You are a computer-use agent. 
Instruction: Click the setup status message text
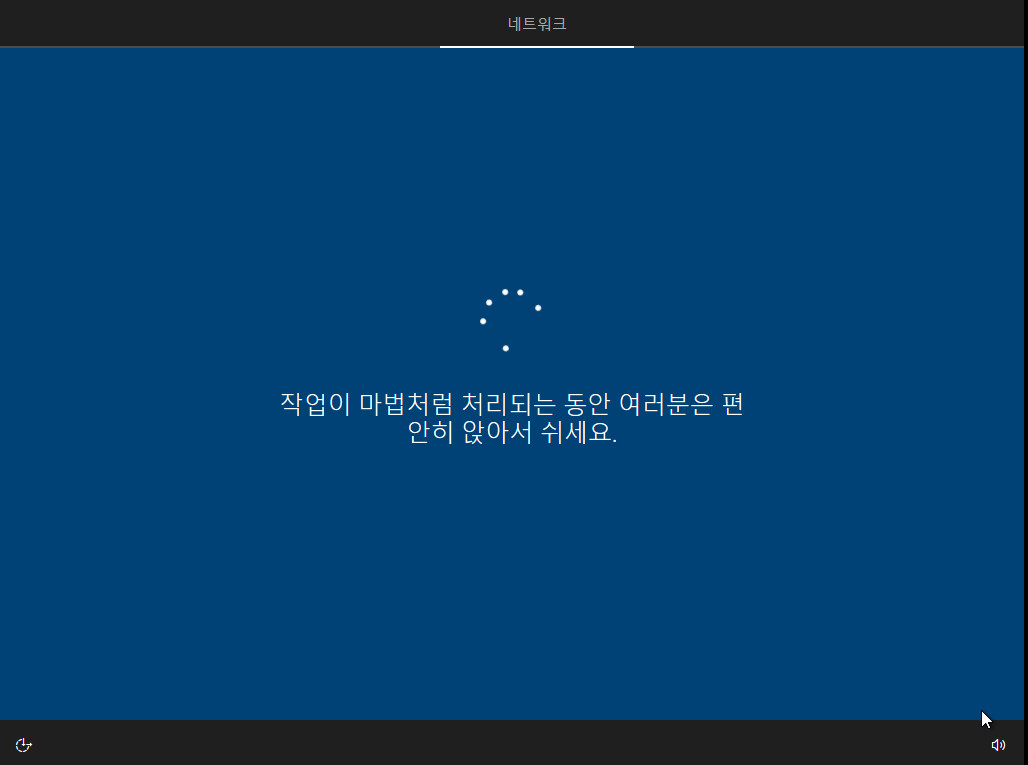pos(512,419)
